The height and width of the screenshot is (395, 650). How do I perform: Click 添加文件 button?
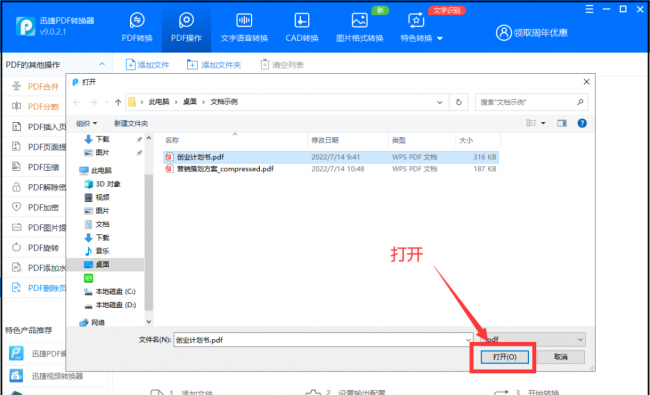click(x=148, y=65)
